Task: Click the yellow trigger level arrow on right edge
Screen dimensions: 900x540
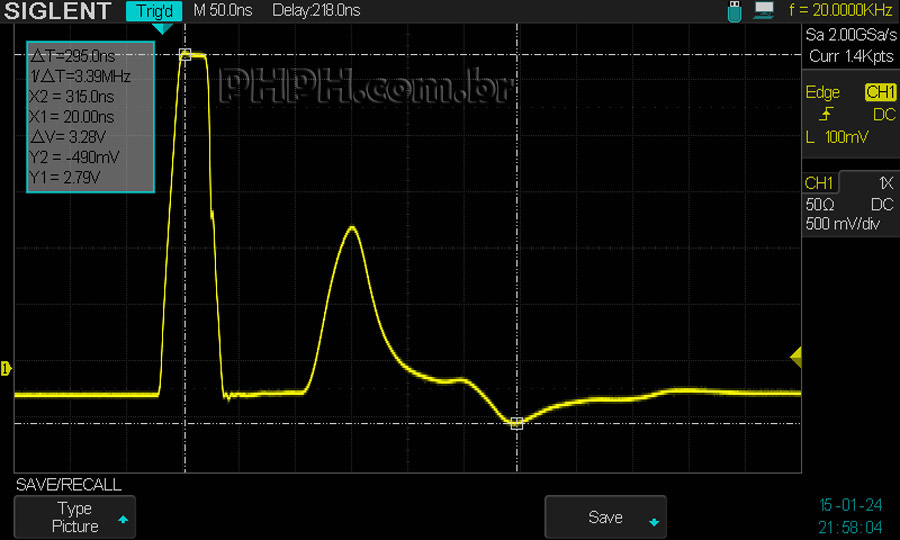Action: [x=796, y=356]
